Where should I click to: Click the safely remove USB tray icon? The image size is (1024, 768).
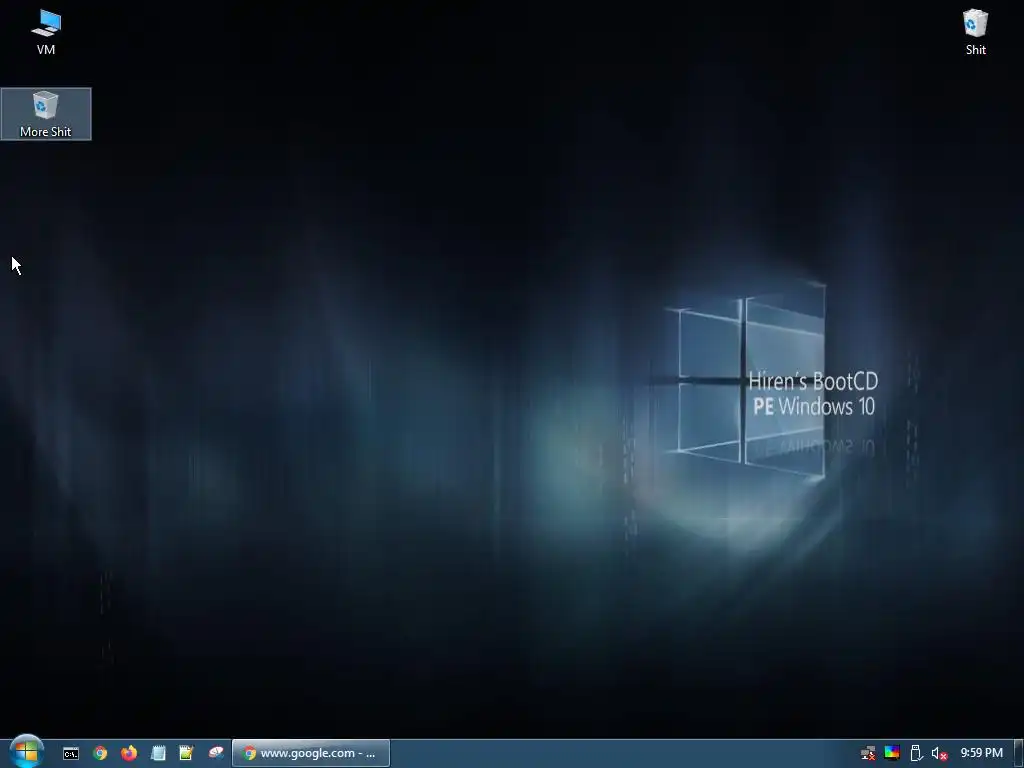[916, 754]
